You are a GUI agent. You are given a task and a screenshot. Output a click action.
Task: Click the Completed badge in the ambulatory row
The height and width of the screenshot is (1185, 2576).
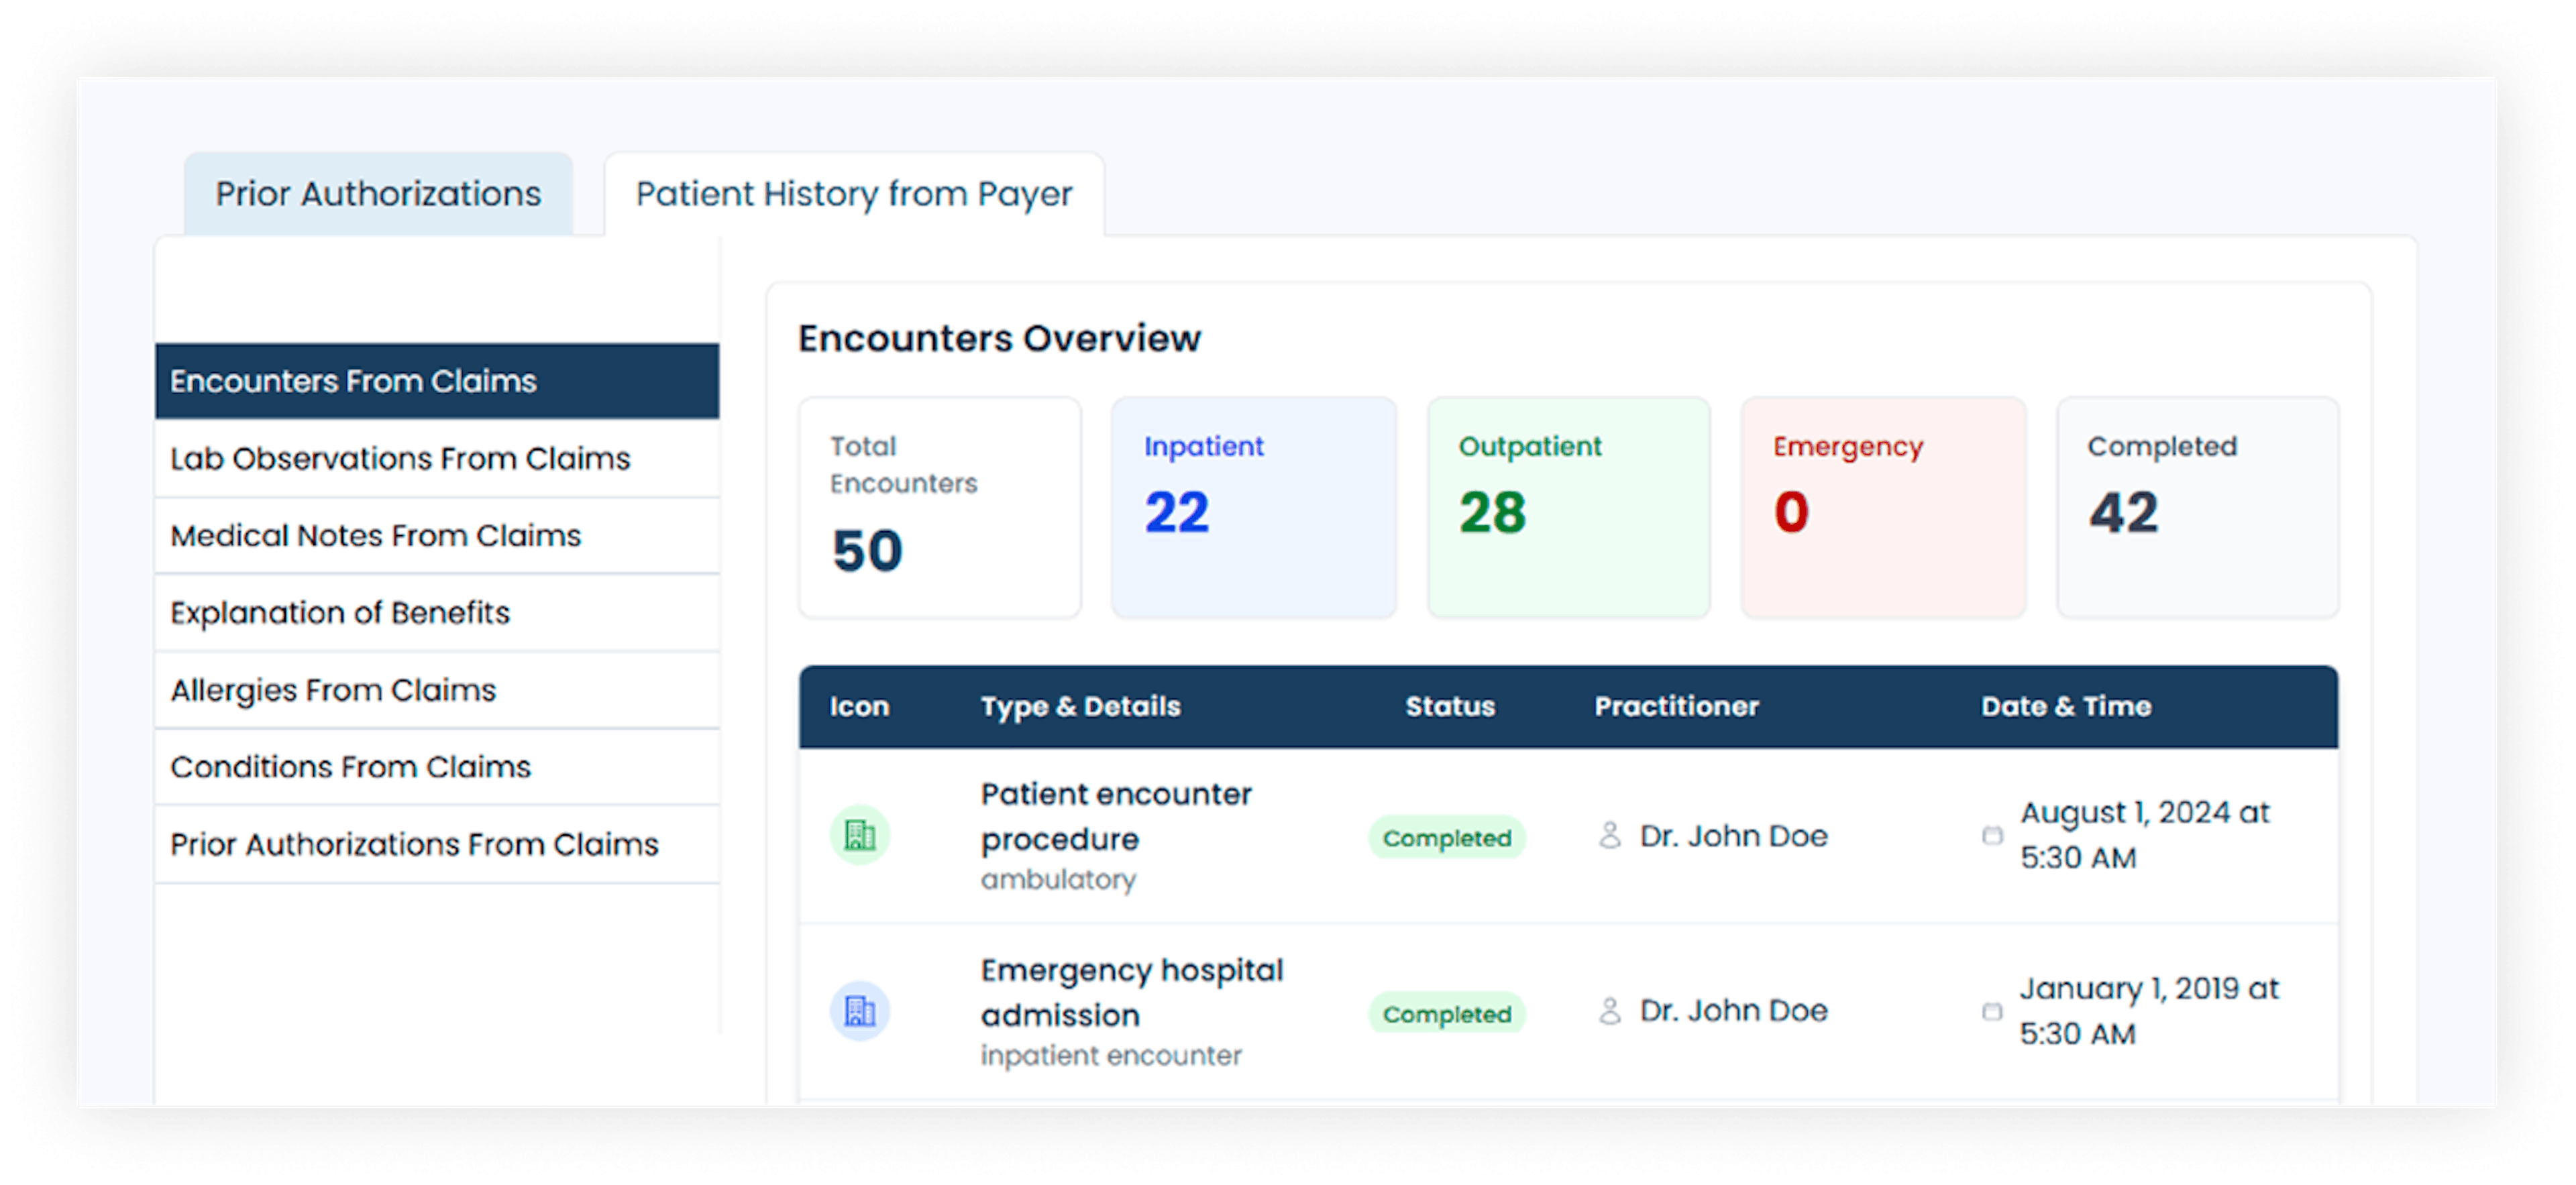pyautogui.click(x=1447, y=838)
